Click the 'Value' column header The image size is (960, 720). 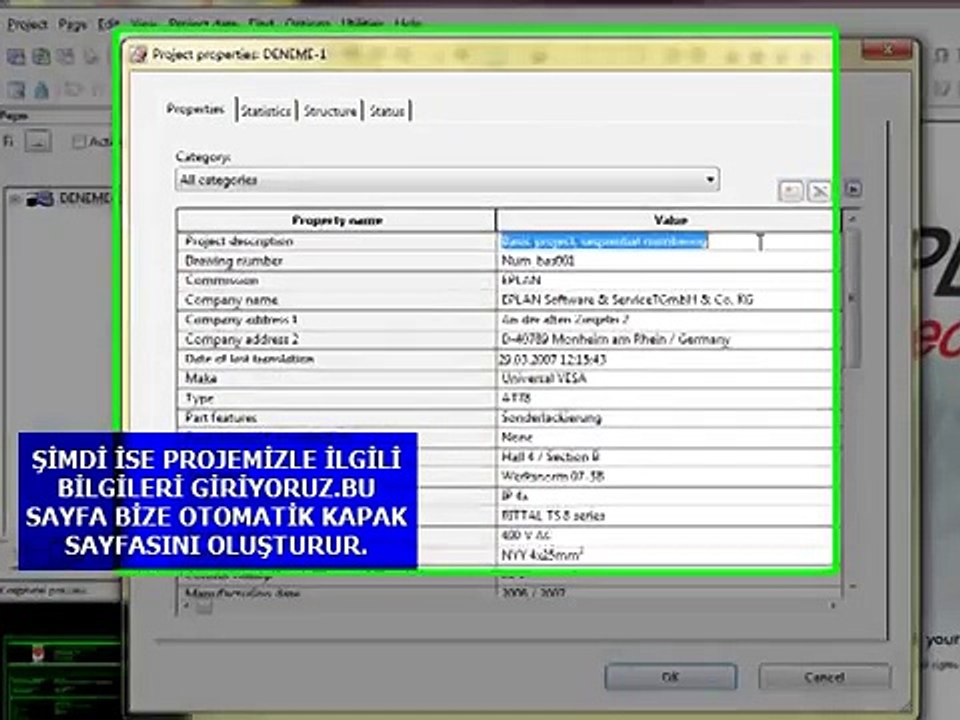[x=669, y=220]
